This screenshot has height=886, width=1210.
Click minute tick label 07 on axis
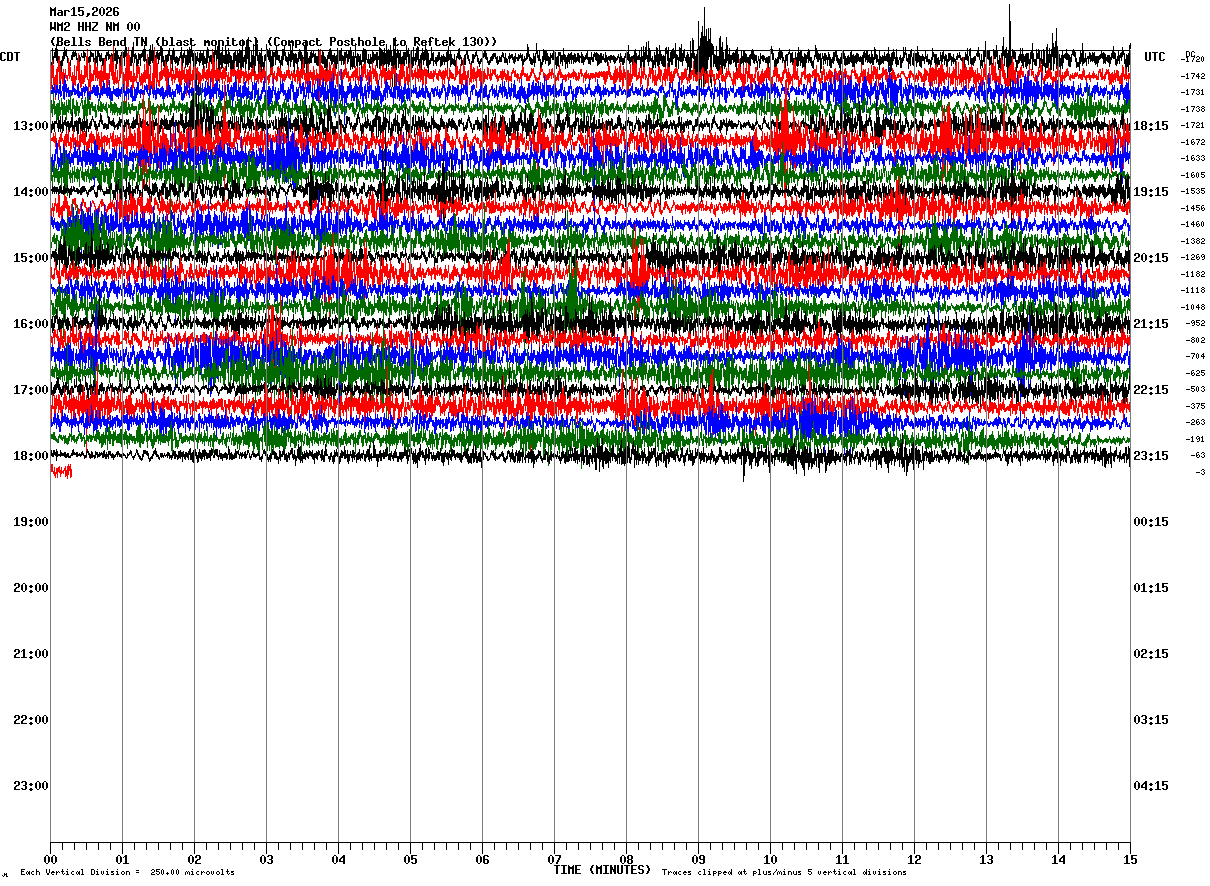(554, 859)
